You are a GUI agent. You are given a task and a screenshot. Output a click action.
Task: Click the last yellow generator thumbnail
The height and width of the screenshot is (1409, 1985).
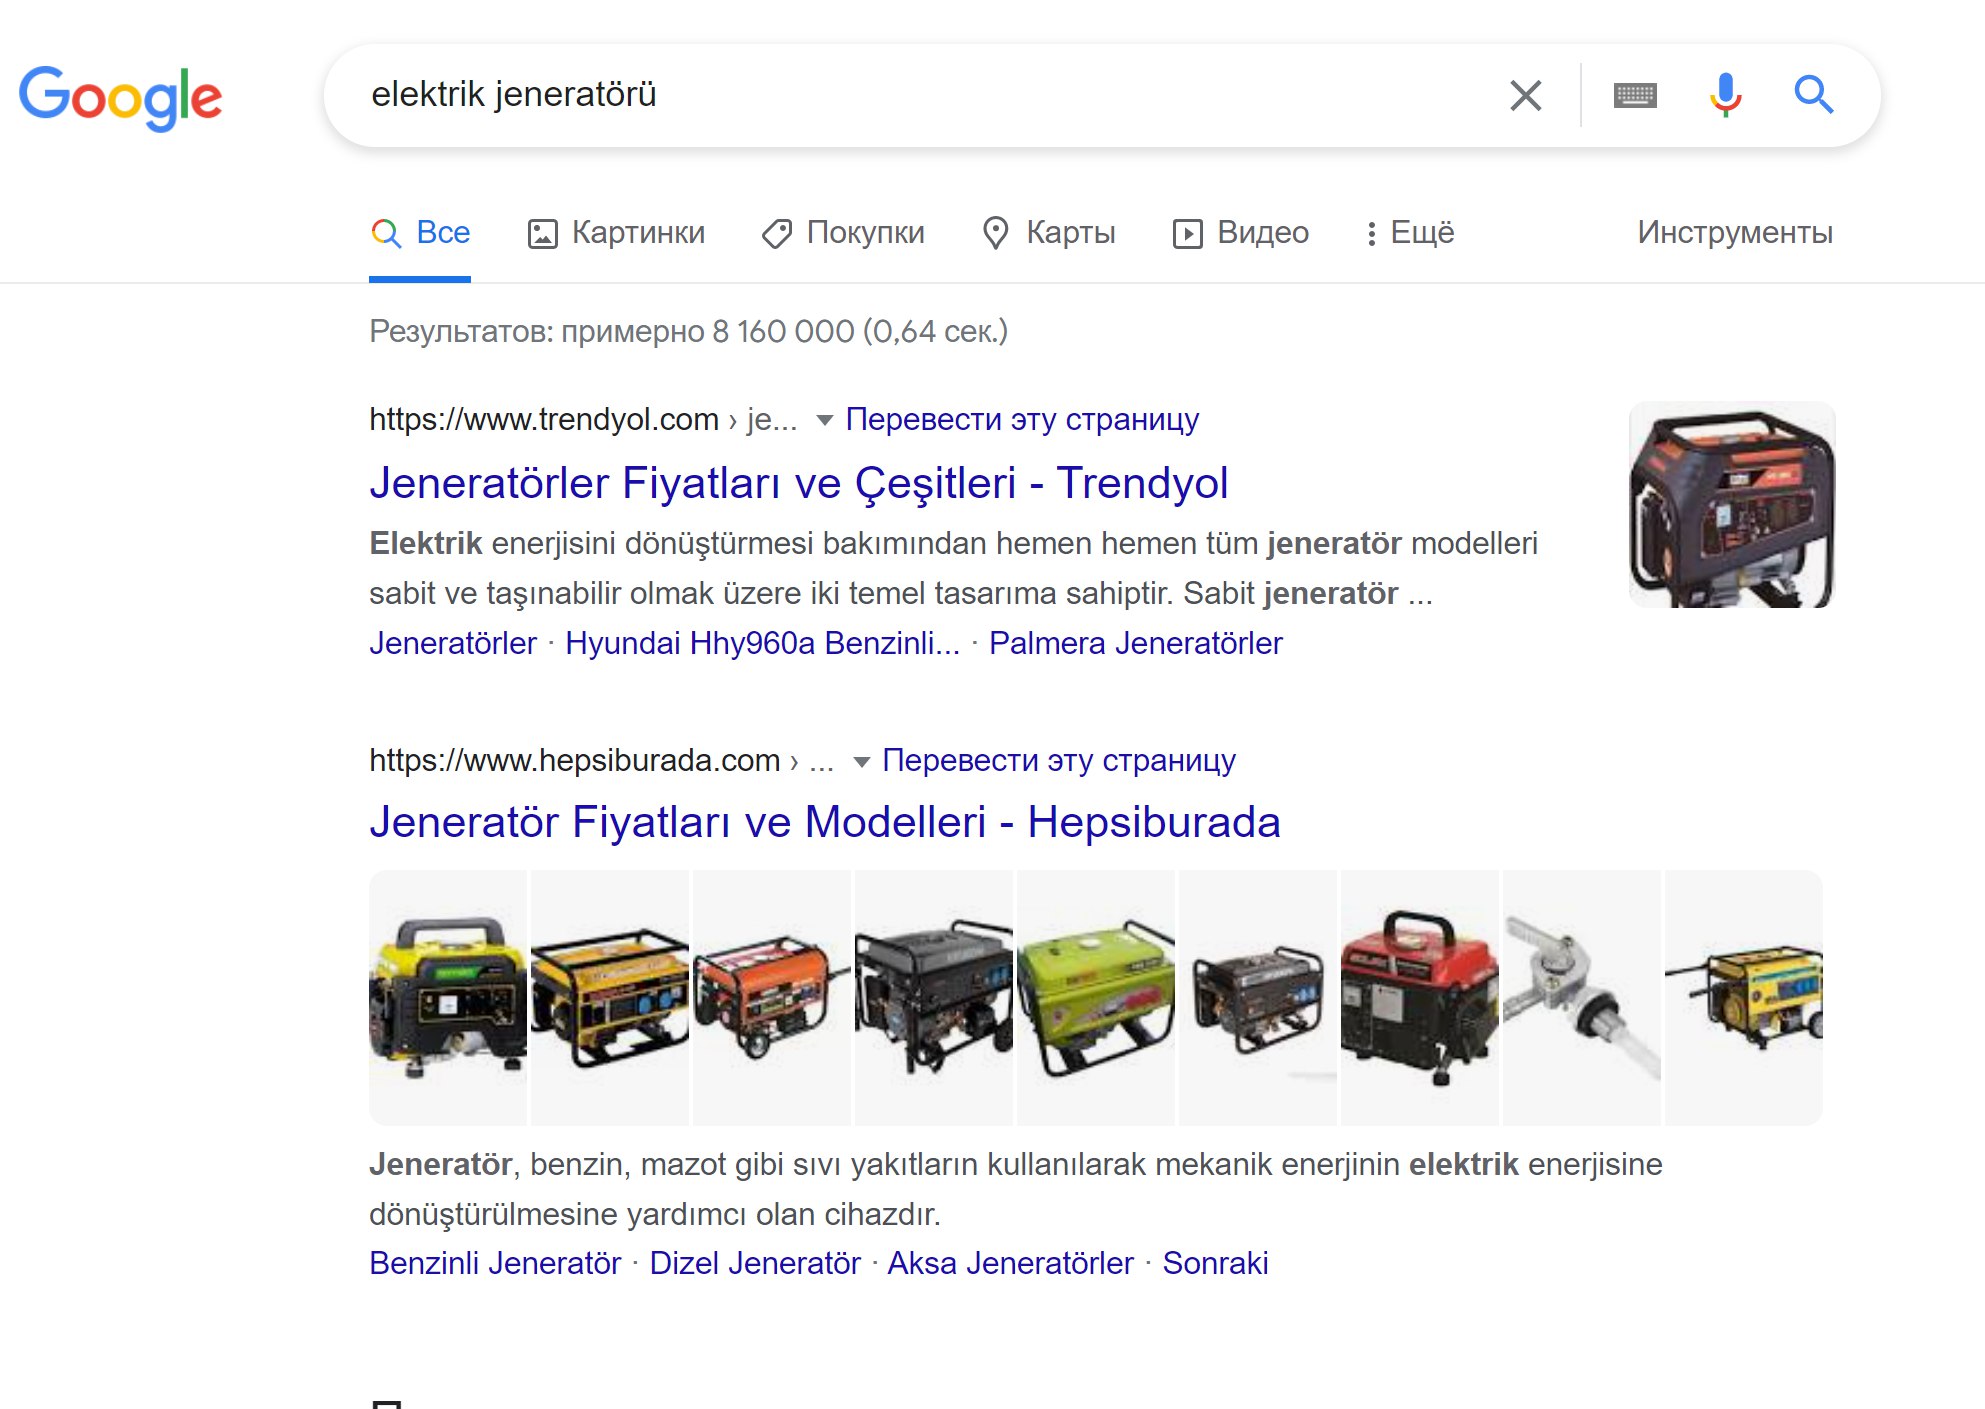pyautogui.click(x=1744, y=997)
